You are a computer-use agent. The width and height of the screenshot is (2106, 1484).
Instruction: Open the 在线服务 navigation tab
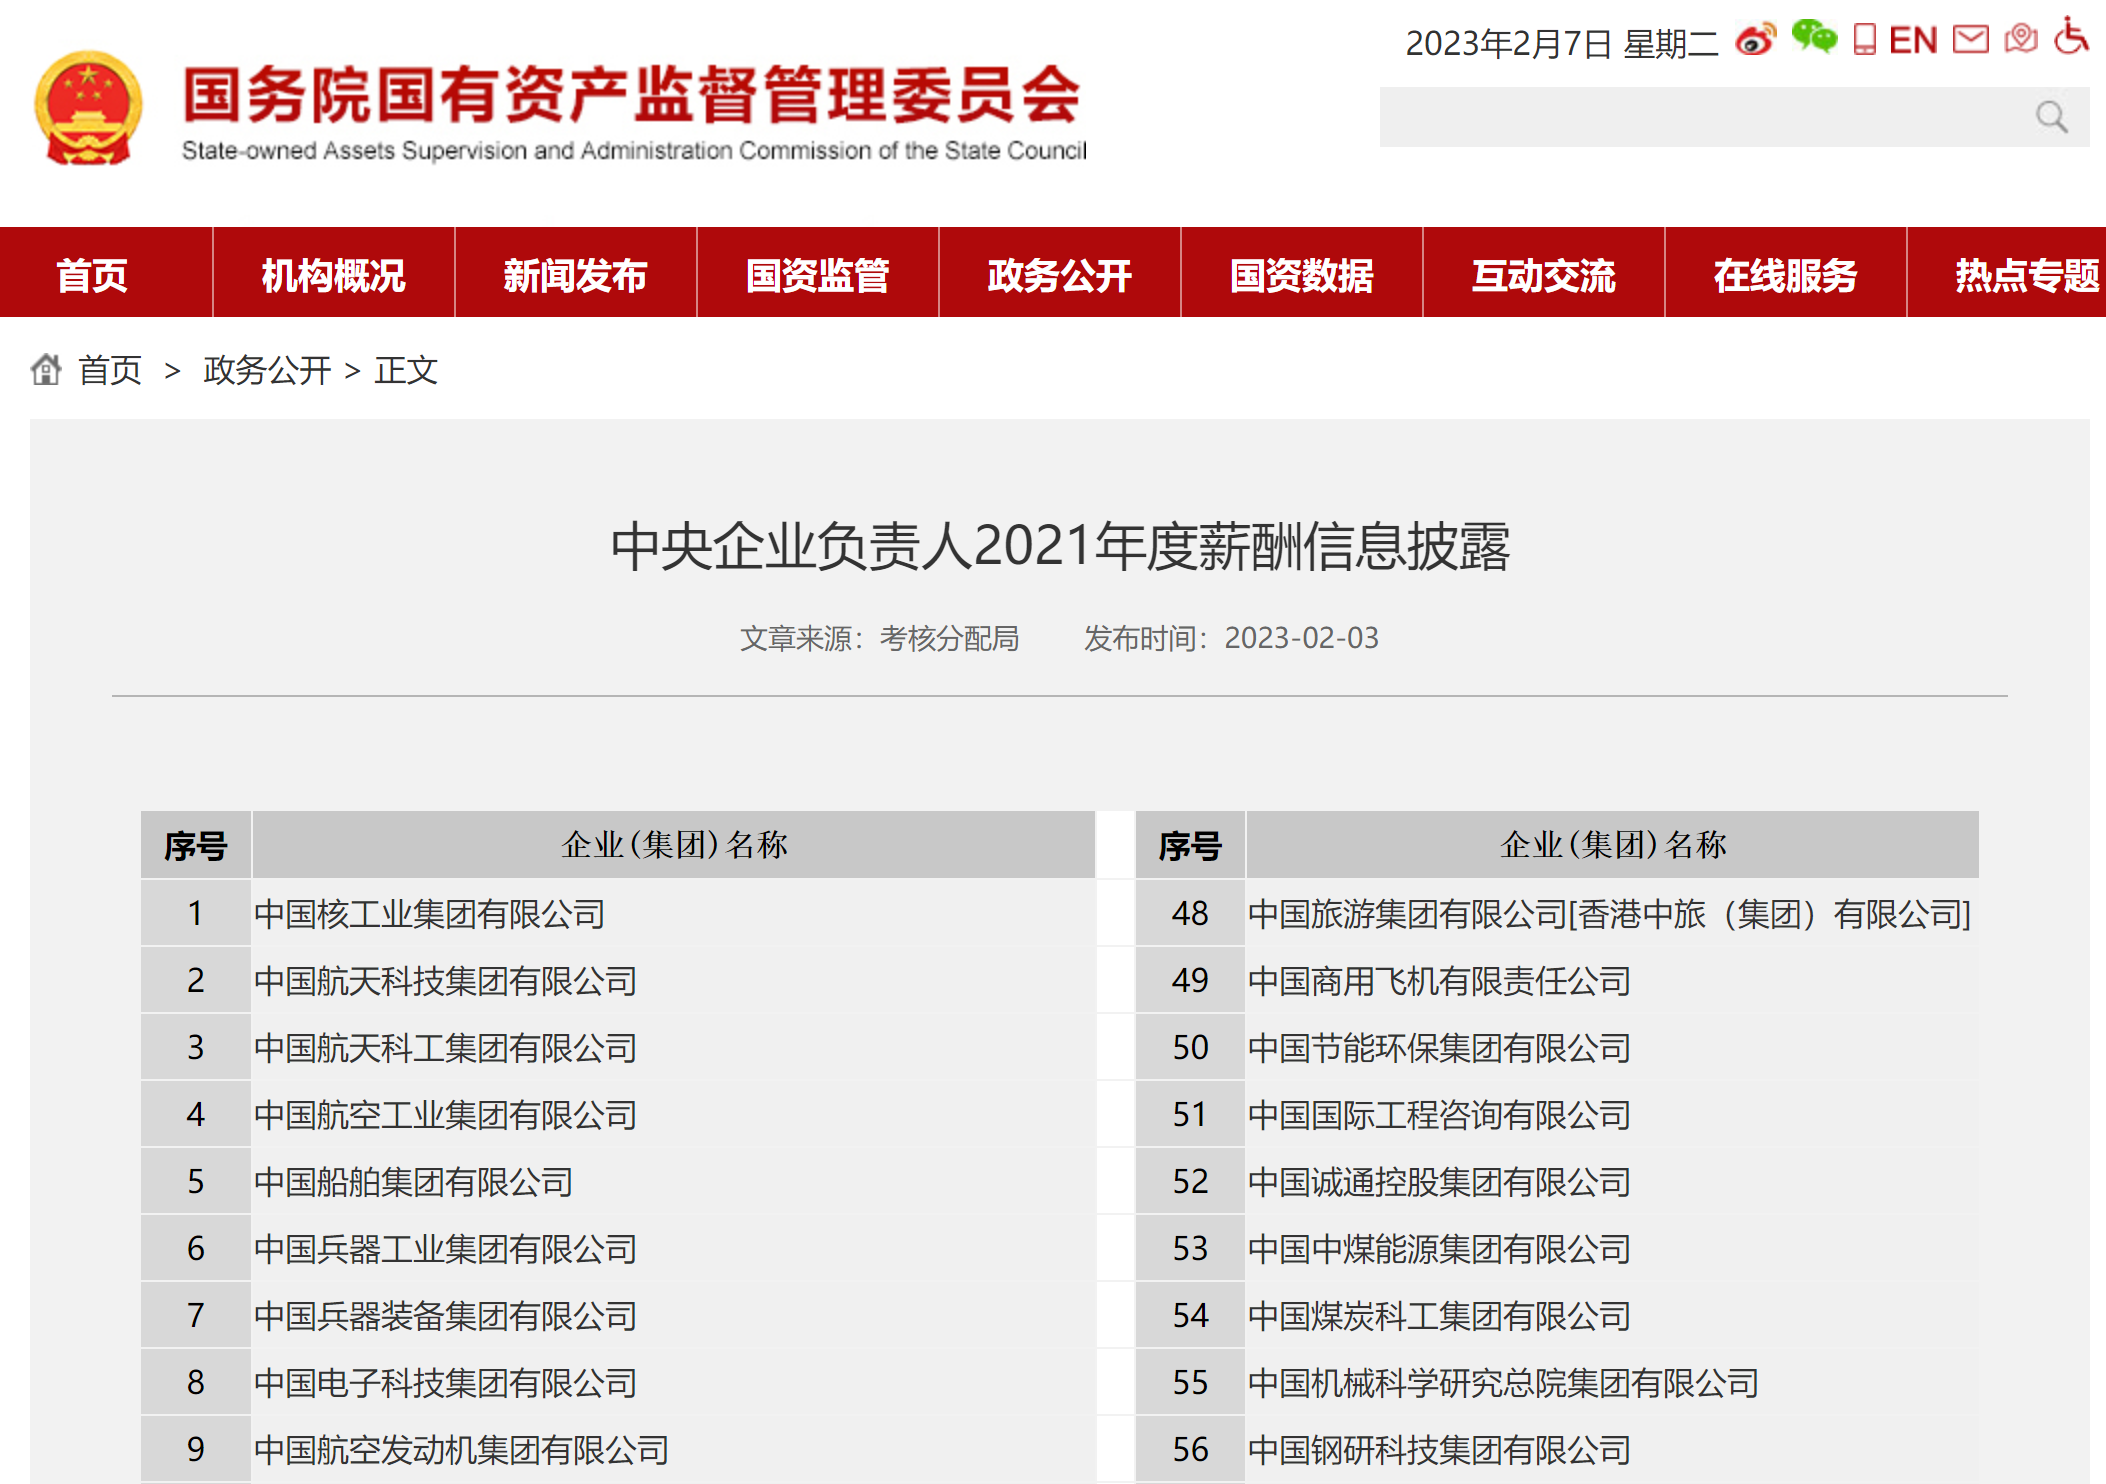pyautogui.click(x=1785, y=275)
